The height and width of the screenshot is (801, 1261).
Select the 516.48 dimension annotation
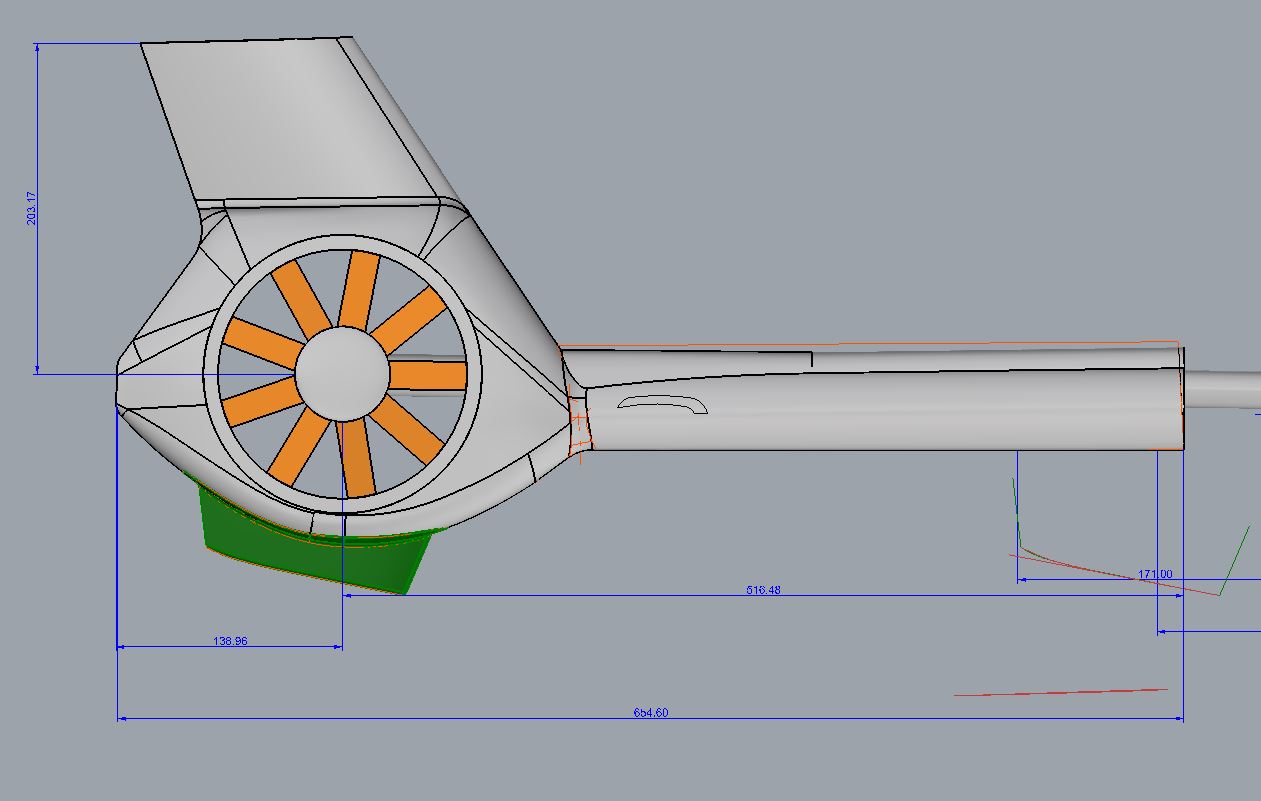point(763,590)
